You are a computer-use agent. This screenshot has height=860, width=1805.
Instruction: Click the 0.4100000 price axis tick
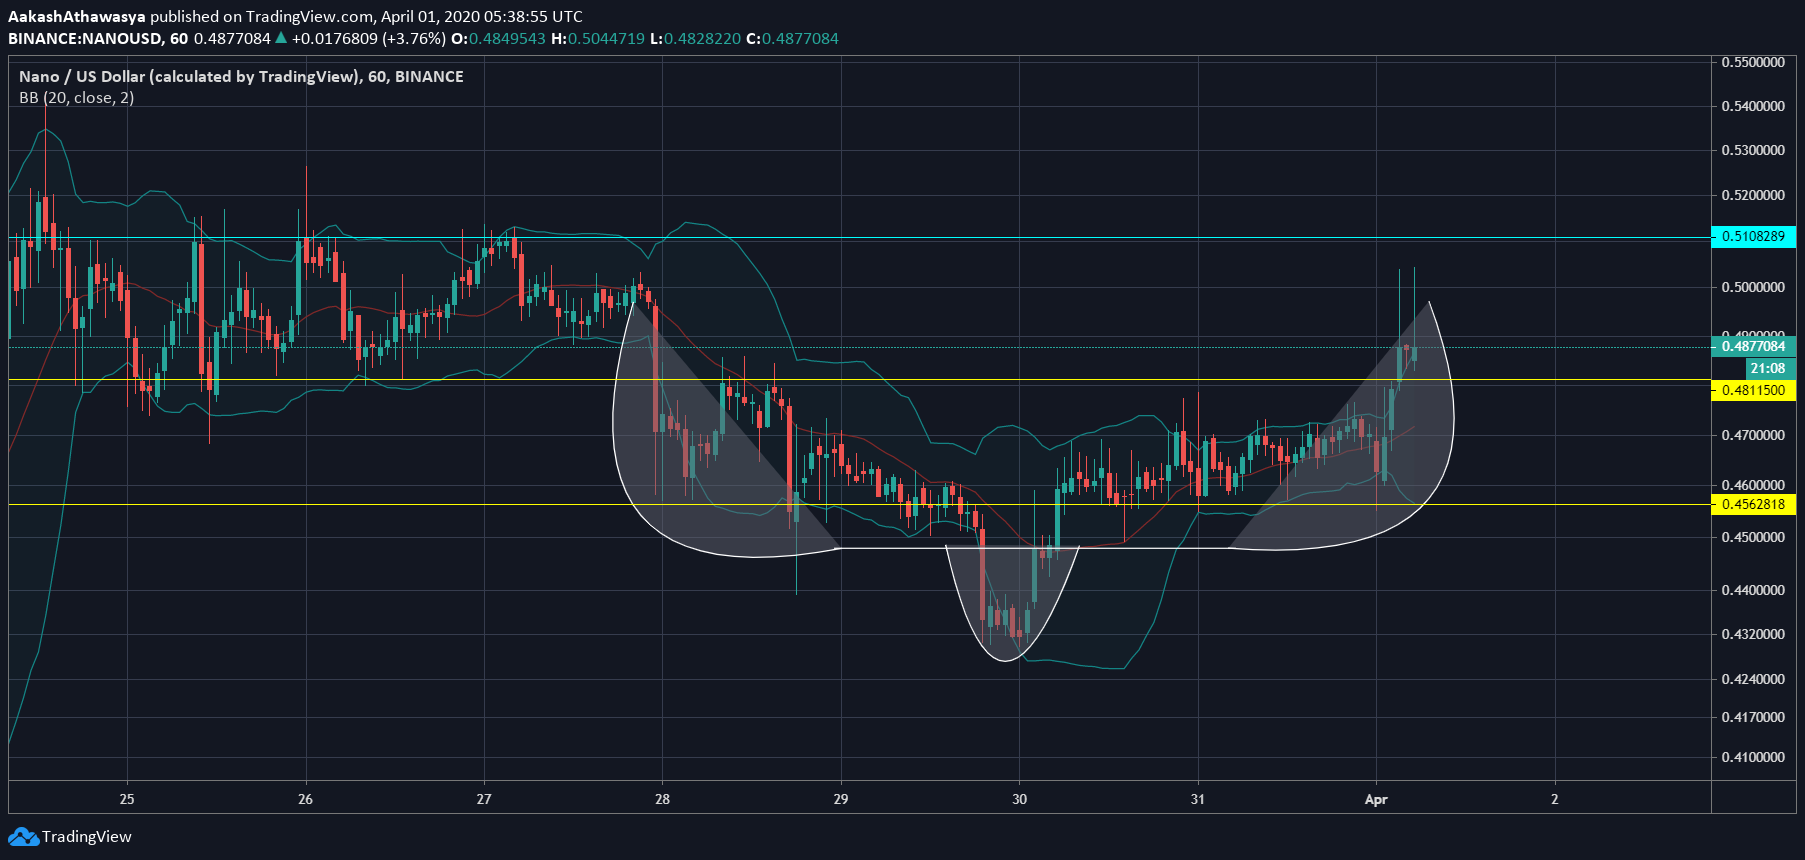pyautogui.click(x=1753, y=757)
